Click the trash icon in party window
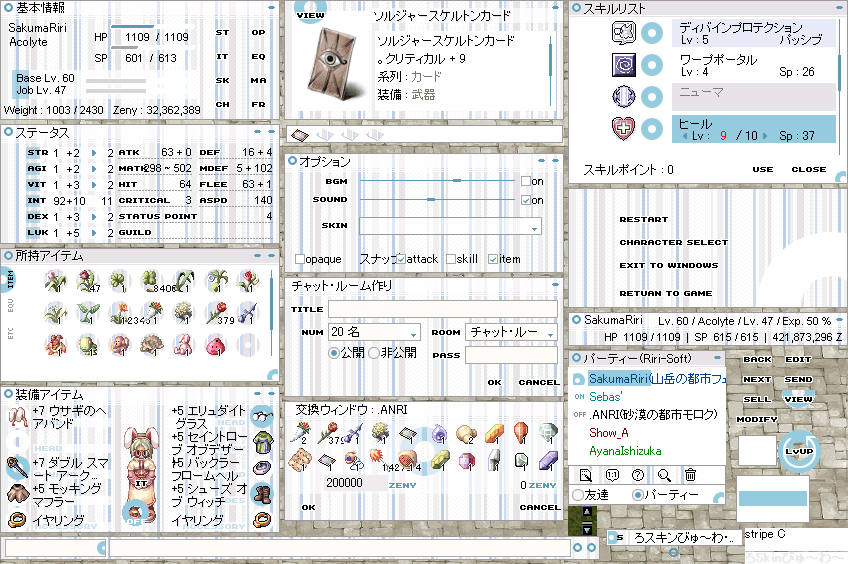Screen dimensions: 848x564 point(690,475)
